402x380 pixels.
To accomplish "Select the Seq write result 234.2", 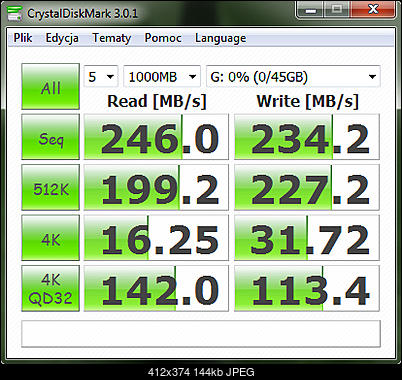I will click(307, 137).
